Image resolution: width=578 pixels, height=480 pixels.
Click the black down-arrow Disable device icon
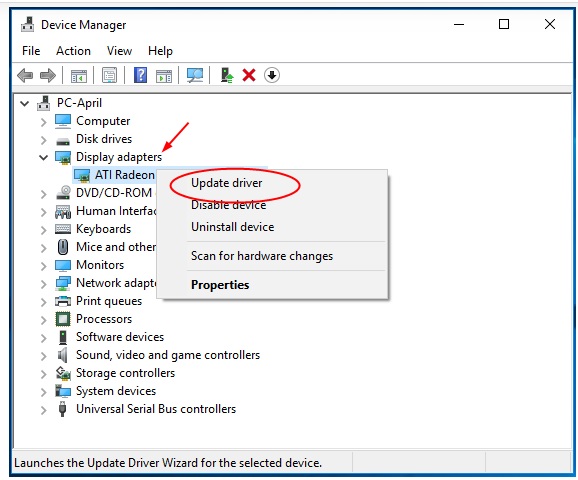point(272,75)
